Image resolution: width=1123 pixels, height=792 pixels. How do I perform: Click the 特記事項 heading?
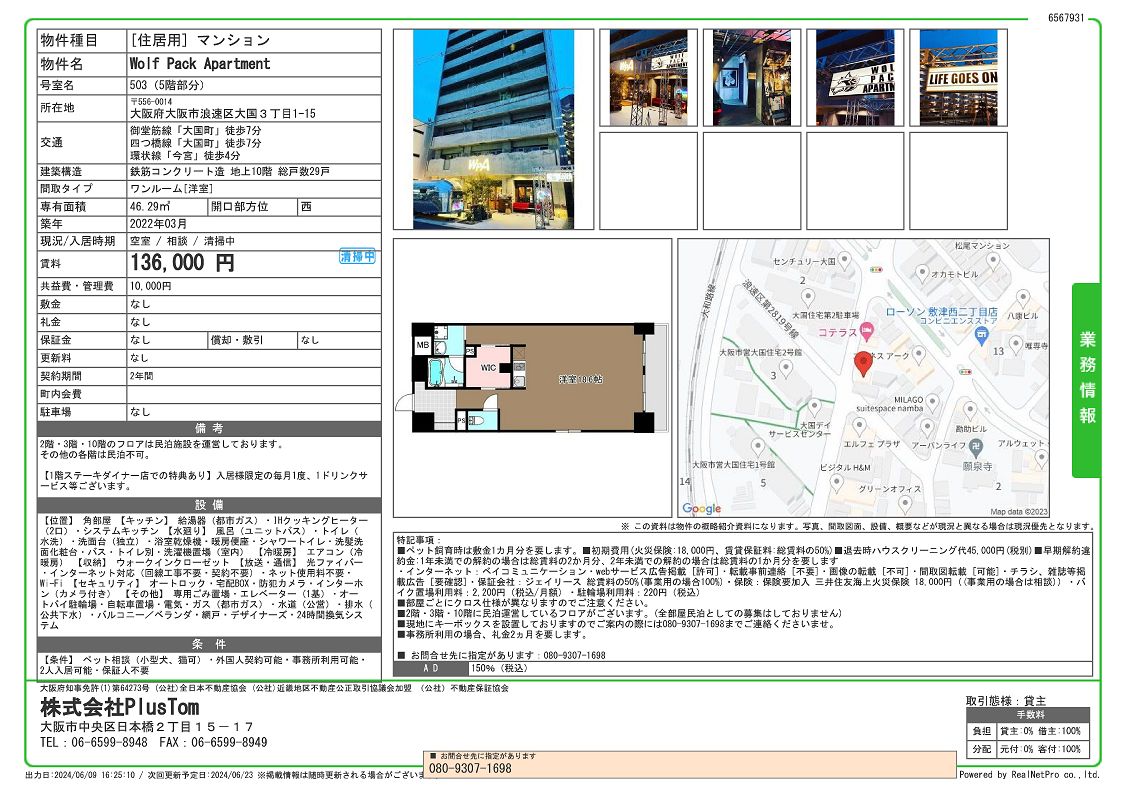coord(420,540)
